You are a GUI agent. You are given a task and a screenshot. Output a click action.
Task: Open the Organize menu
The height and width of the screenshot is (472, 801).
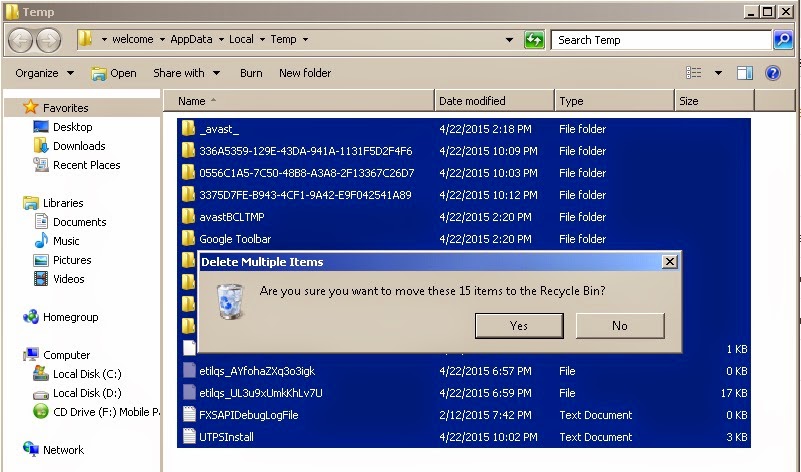coord(44,73)
